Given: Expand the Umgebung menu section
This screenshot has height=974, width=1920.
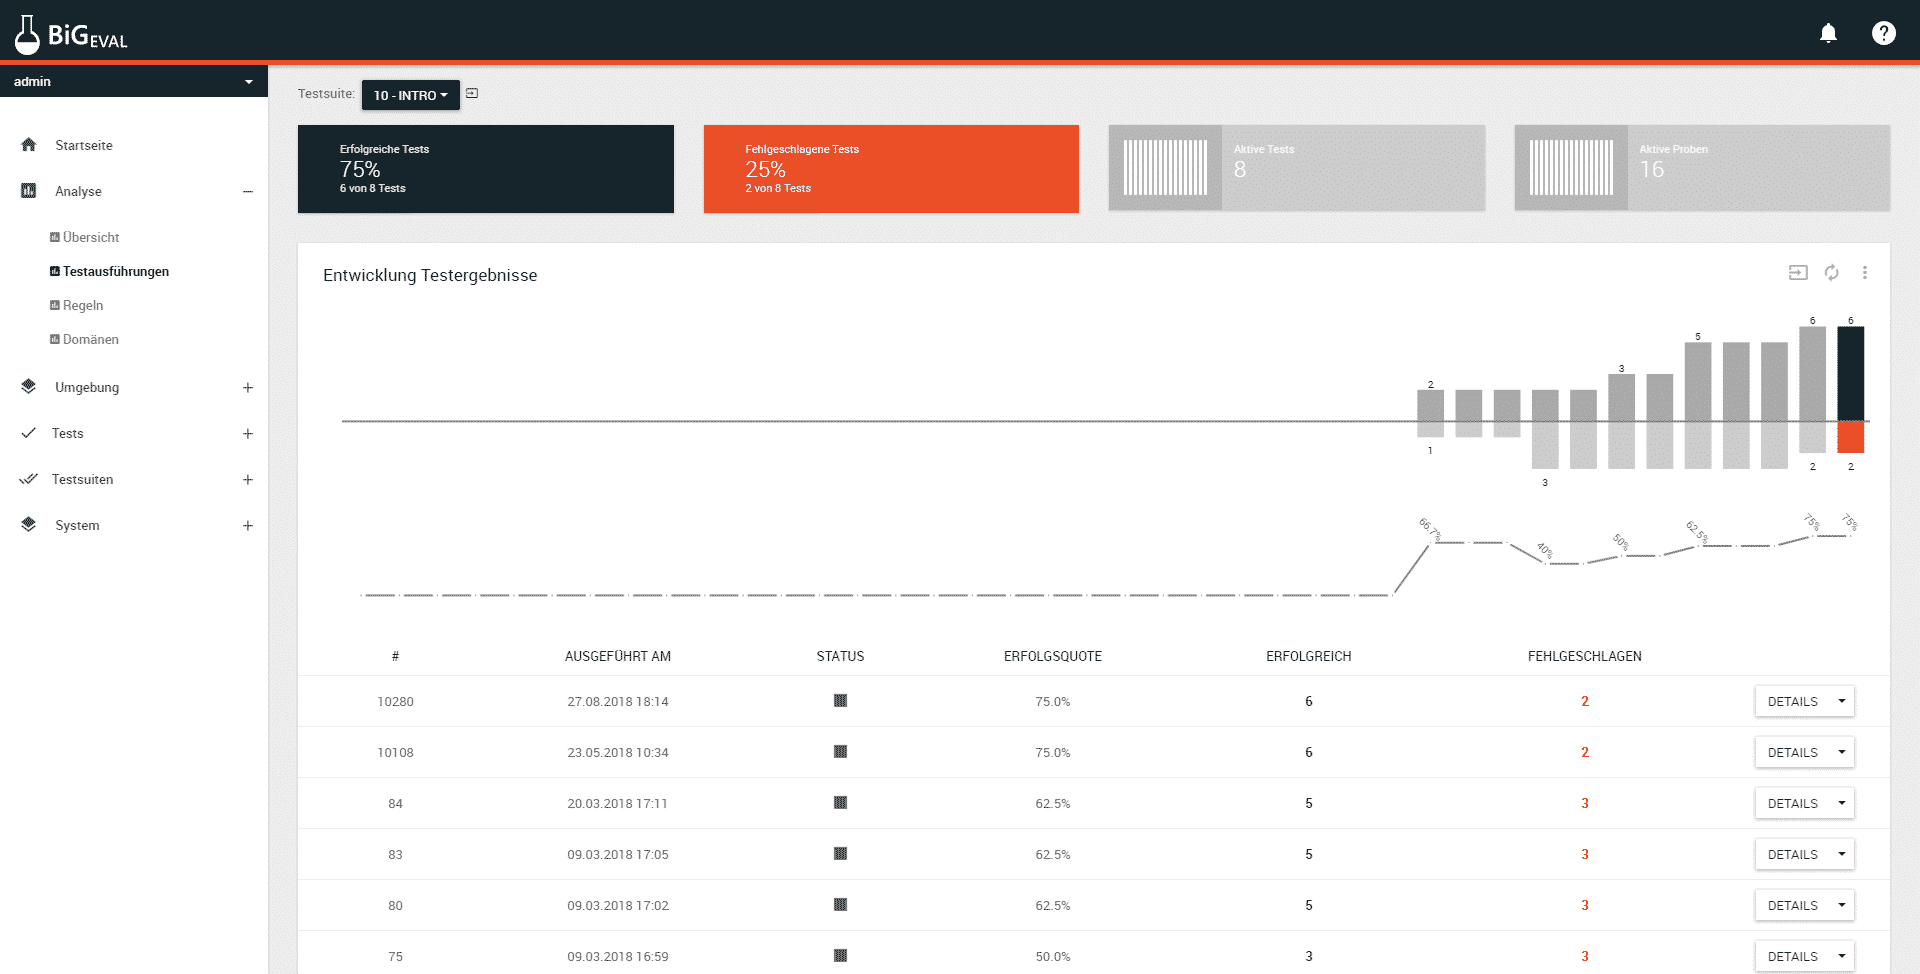Looking at the screenshot, I should pyautogui.click(x=247, y=387).
